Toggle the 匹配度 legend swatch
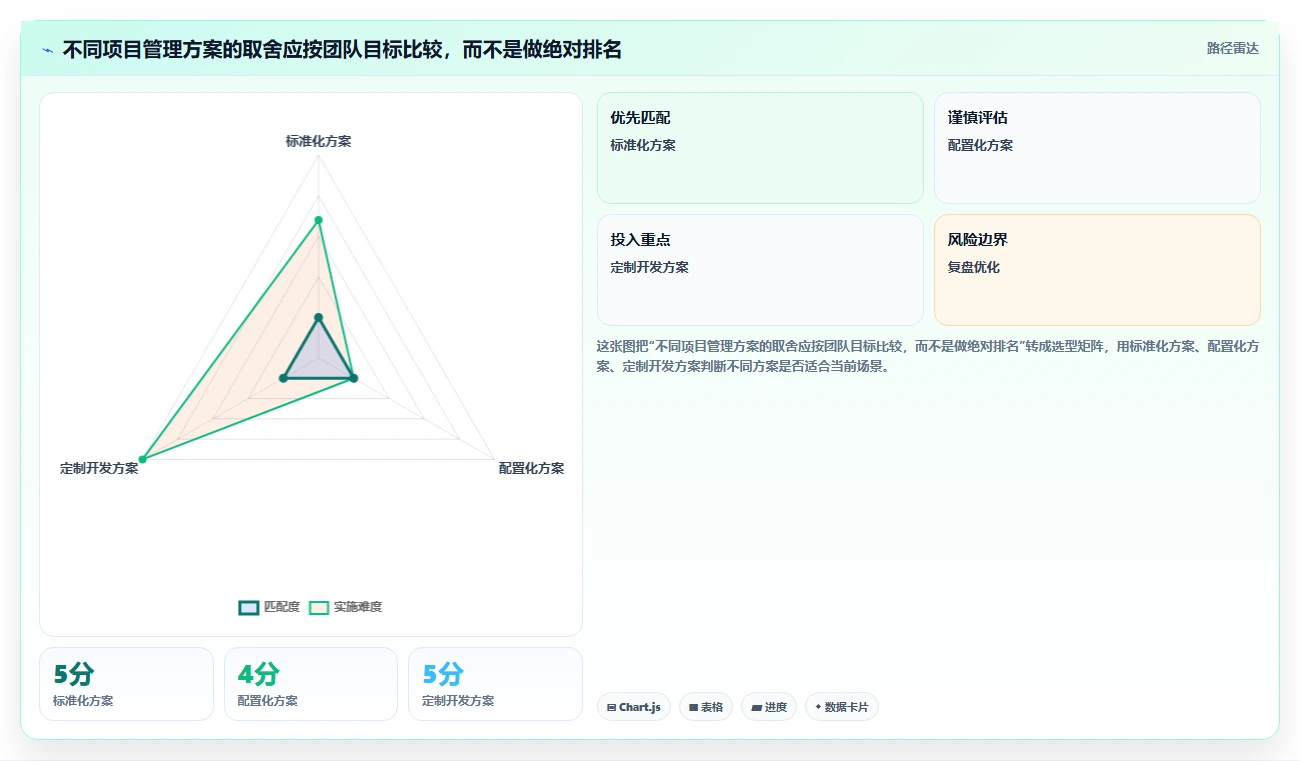This screenshot has width=1300, height=761. tap(249, 607)
